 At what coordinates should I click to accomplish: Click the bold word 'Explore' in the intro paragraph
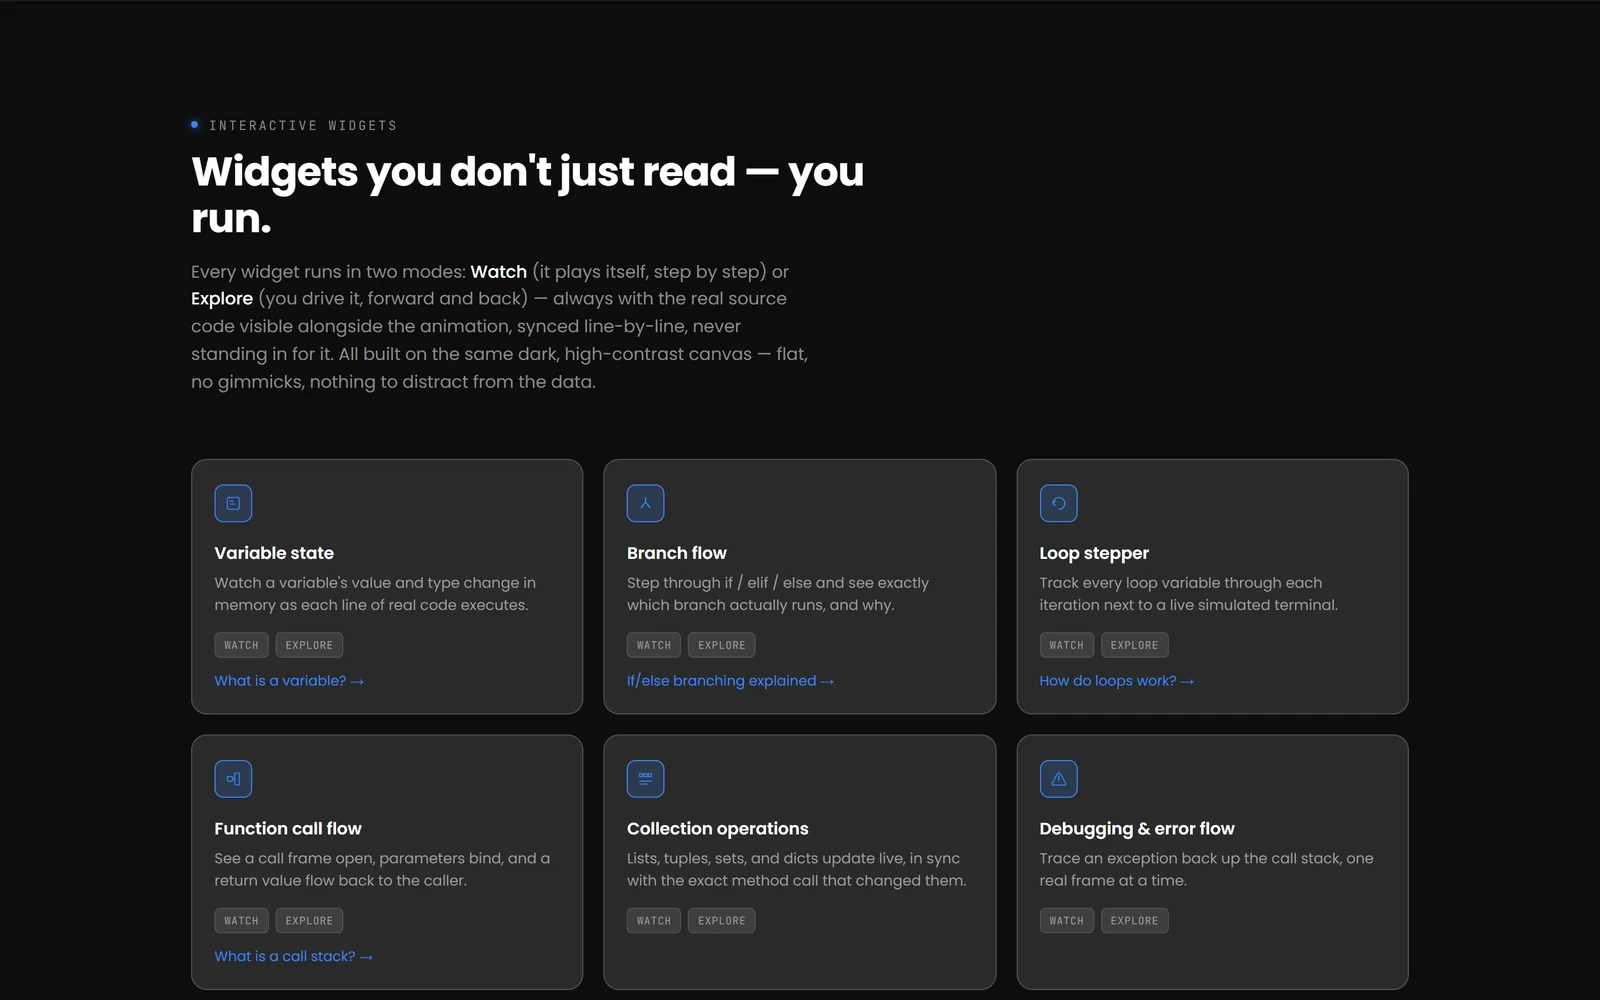point(222,299)
